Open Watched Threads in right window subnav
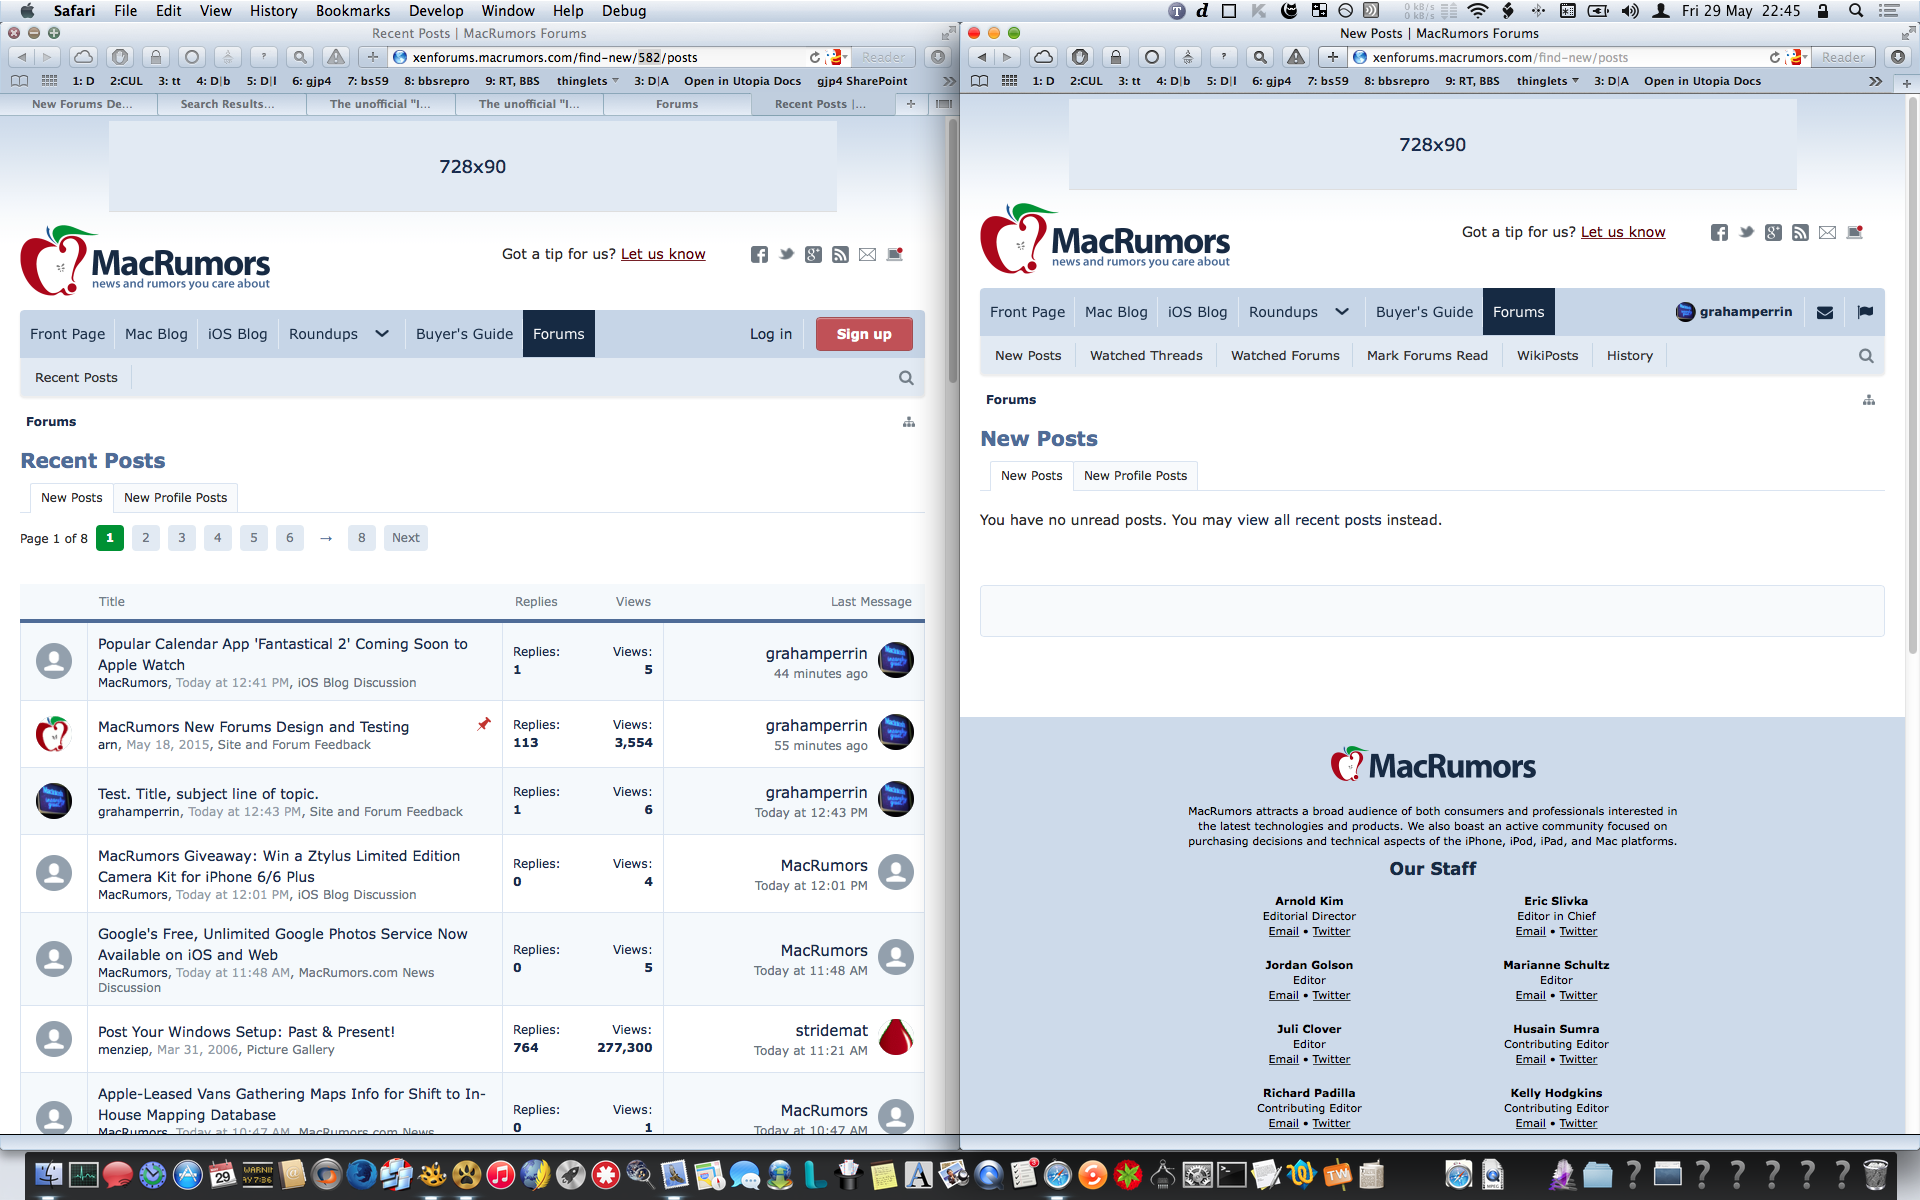The image size is (1920, 1200). [x=1146, y=356]
